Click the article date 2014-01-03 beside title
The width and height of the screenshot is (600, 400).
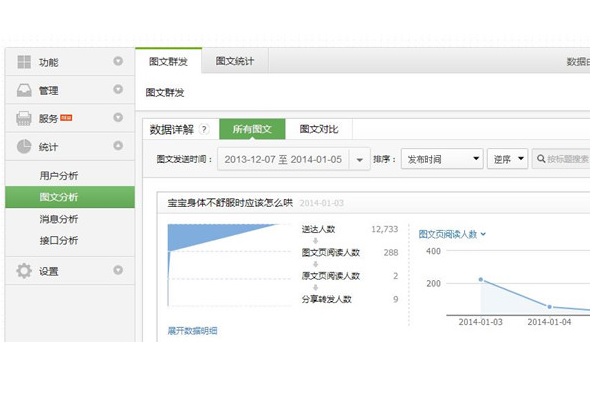click(x=321, y=203)
